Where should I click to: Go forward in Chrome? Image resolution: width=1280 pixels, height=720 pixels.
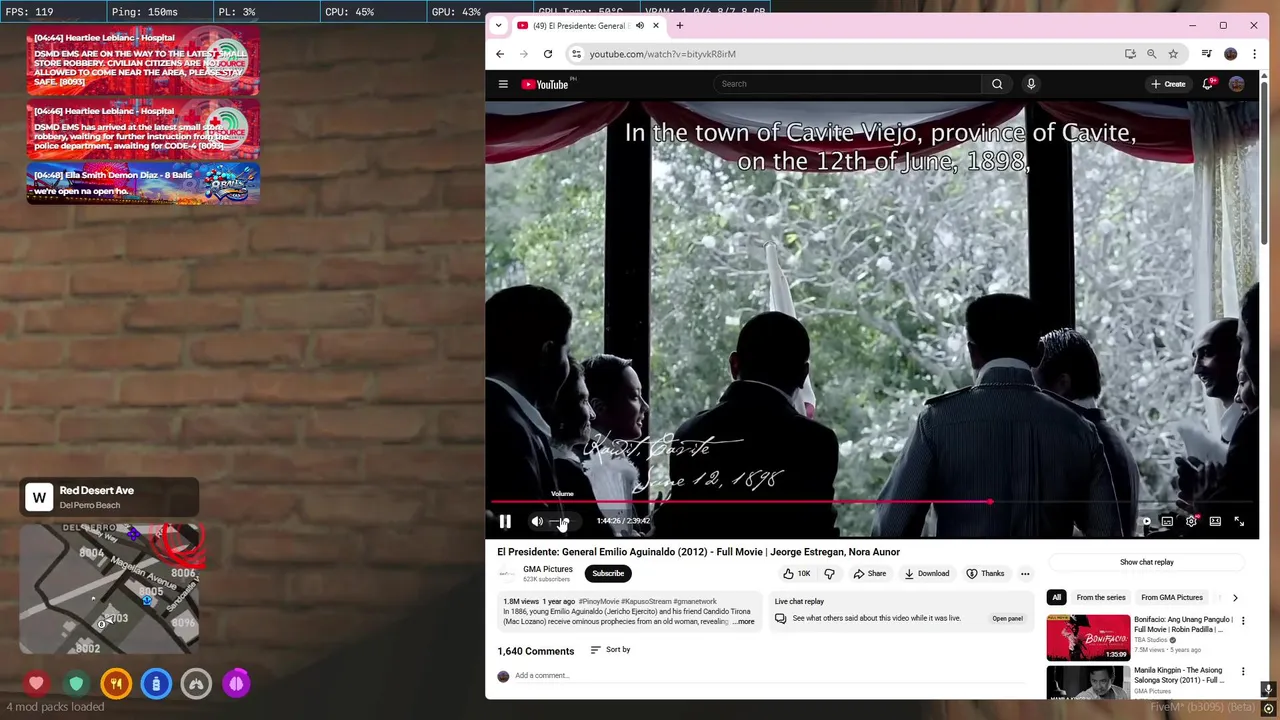click(523, 54)
